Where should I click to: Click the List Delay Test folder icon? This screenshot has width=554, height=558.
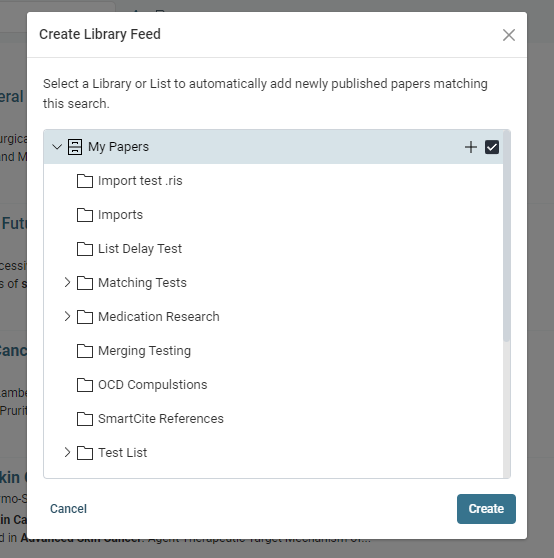coord(85,249)
